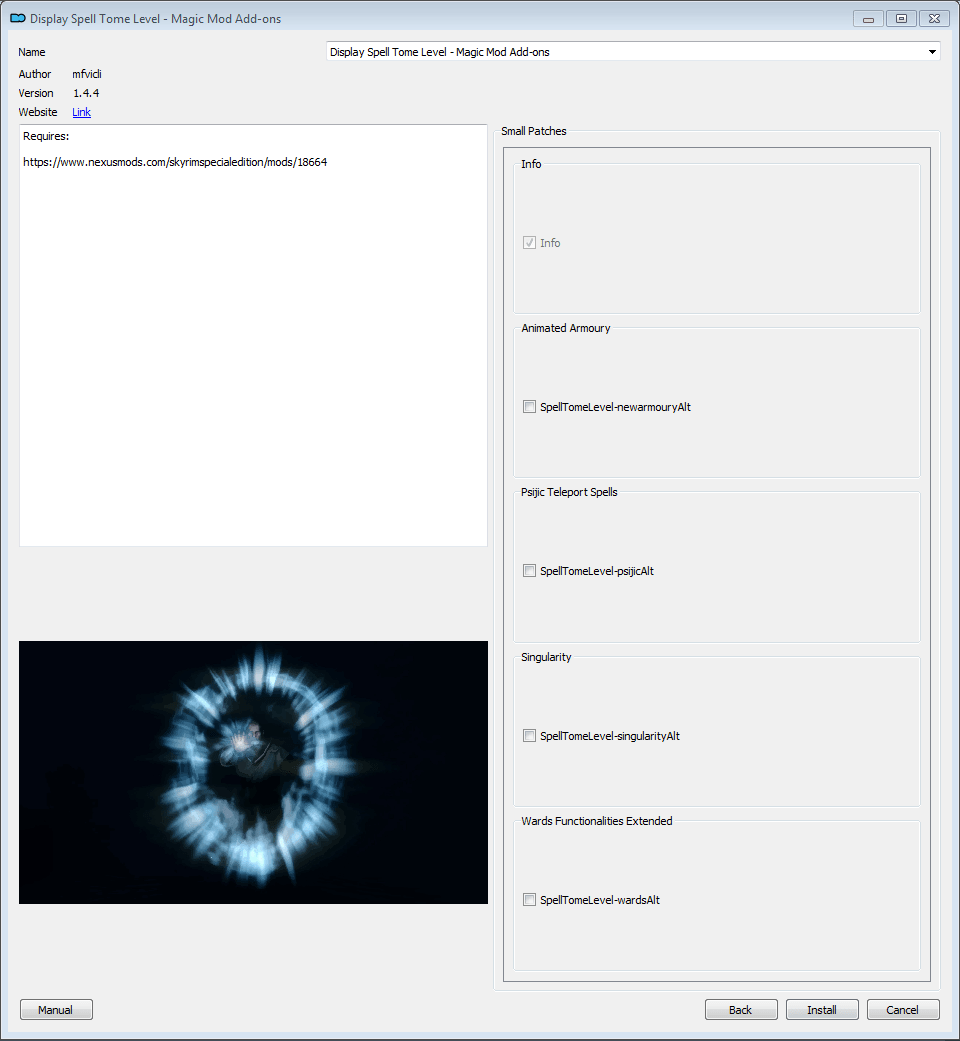Follow the Website Link hyperlink
The width and height of the screenshot is (960, 1041).
coord(82,112)
